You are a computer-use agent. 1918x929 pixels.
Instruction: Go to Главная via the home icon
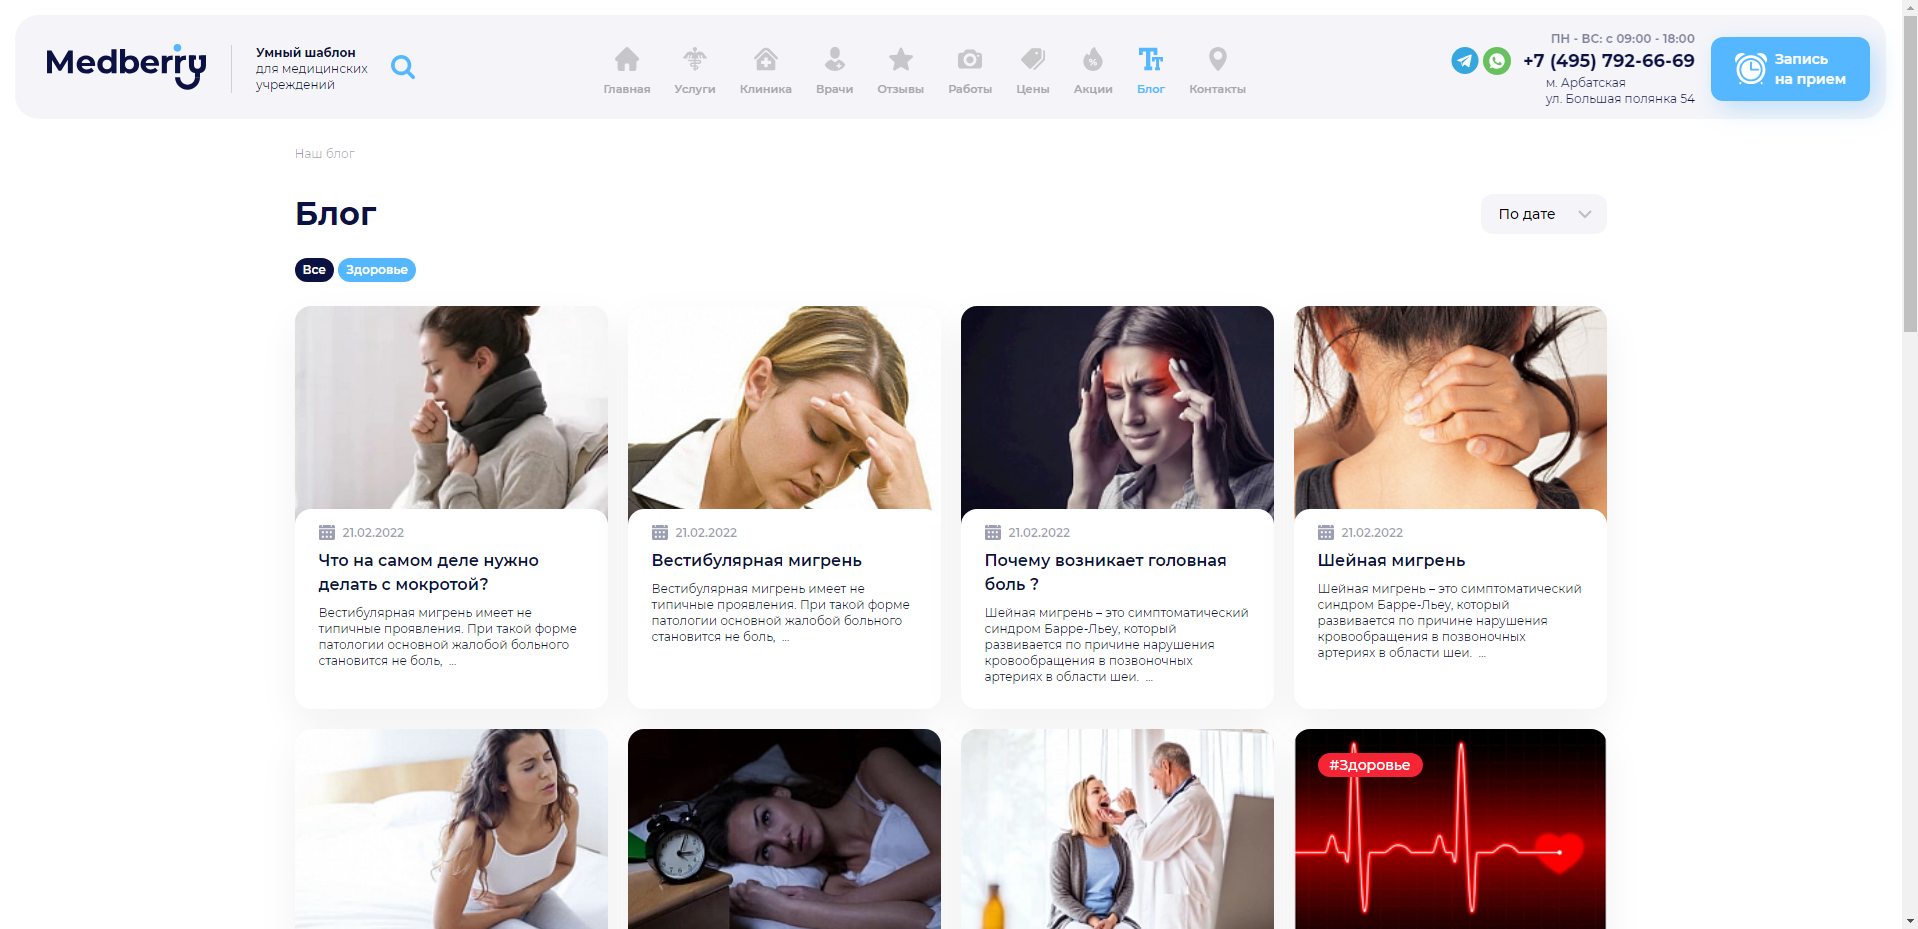click(627, 59)
